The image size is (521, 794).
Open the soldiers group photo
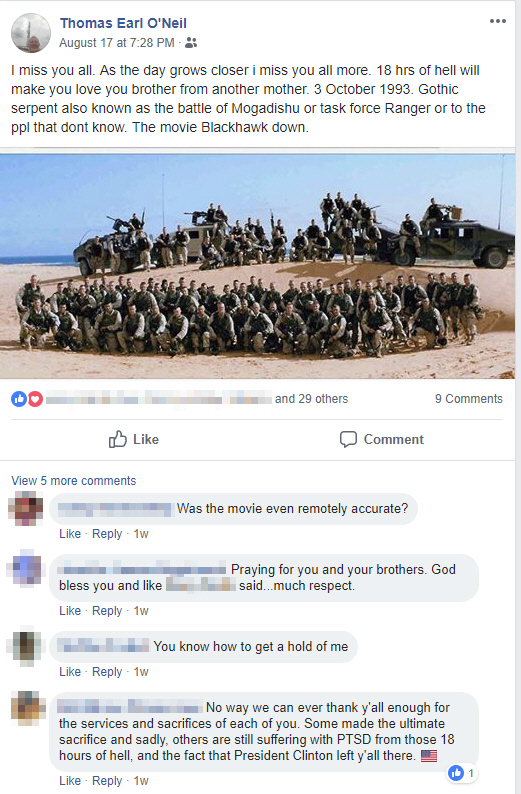point(257,266)
